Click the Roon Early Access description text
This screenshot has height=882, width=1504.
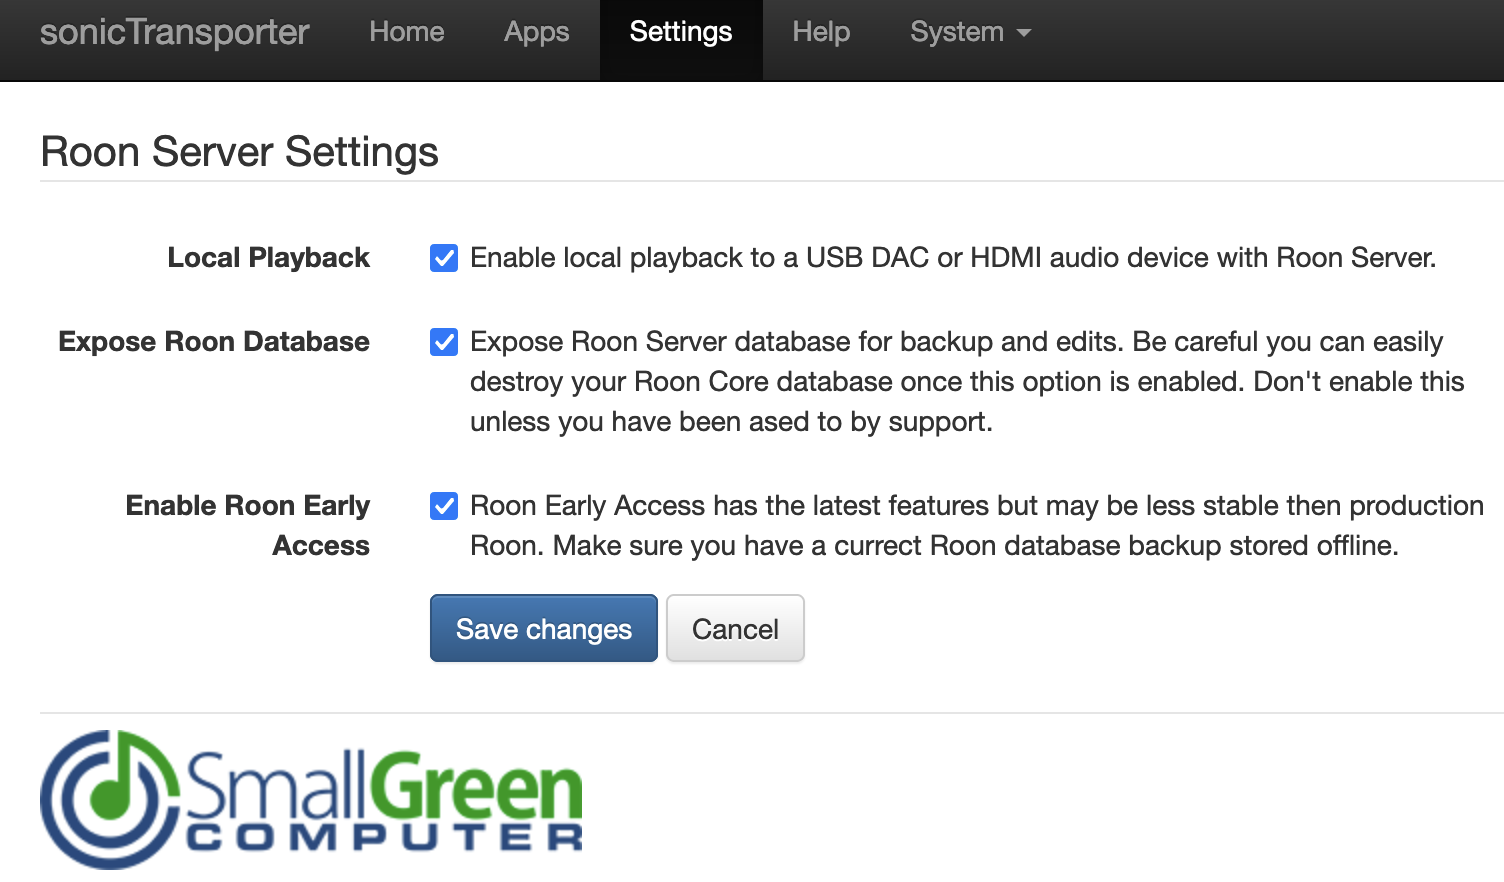[977, 526]
